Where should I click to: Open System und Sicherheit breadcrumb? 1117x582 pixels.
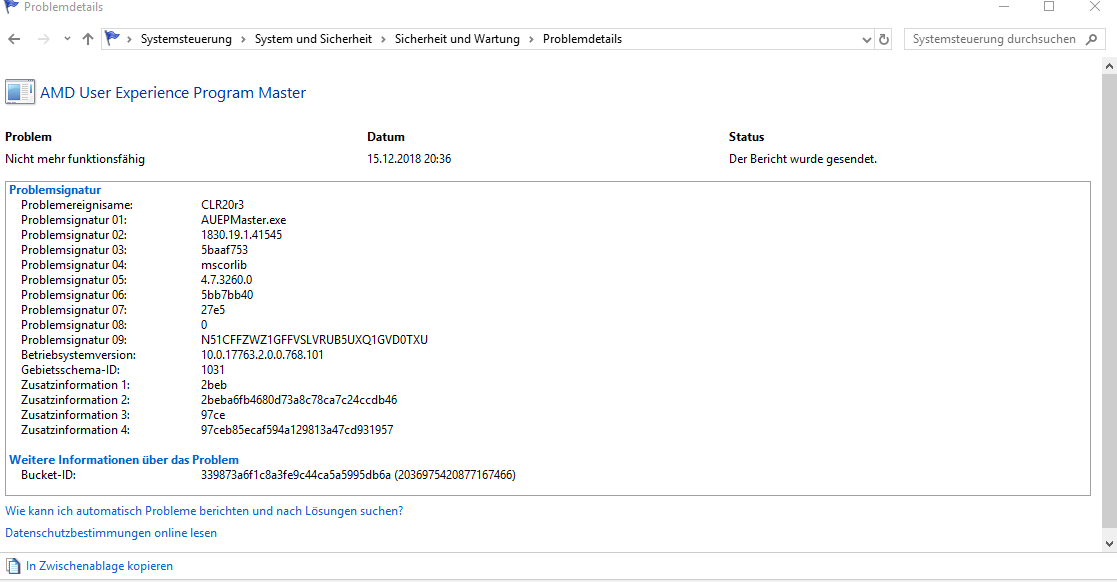(313, 39)
